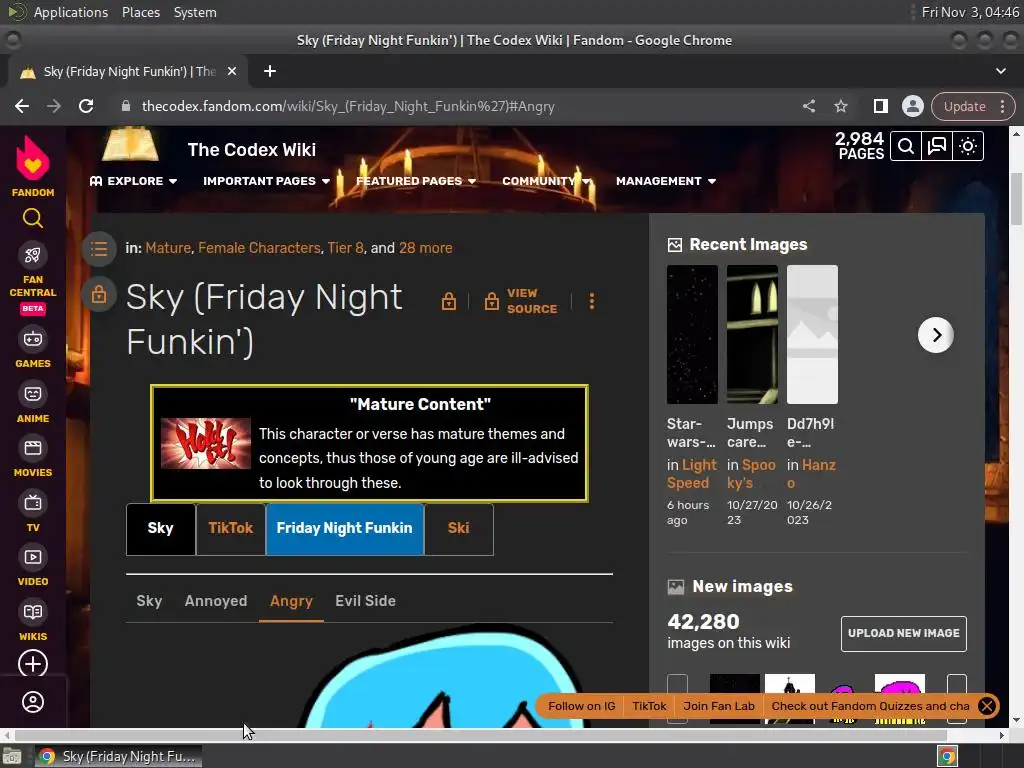1024x768 pixels.
Task: Toggle the light/dark theme sun icon
Action: click(968, 146)
